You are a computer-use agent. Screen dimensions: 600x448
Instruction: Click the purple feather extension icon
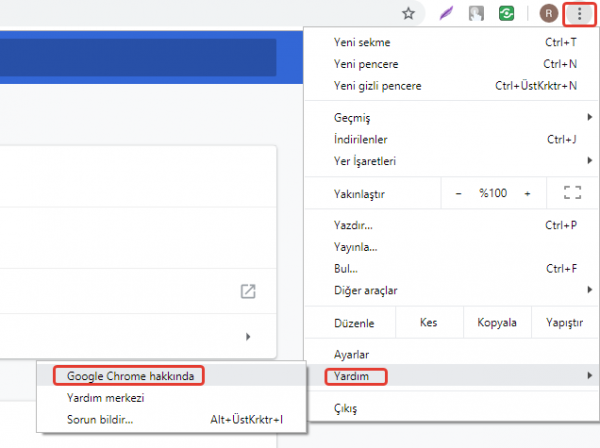coord(446,13)
